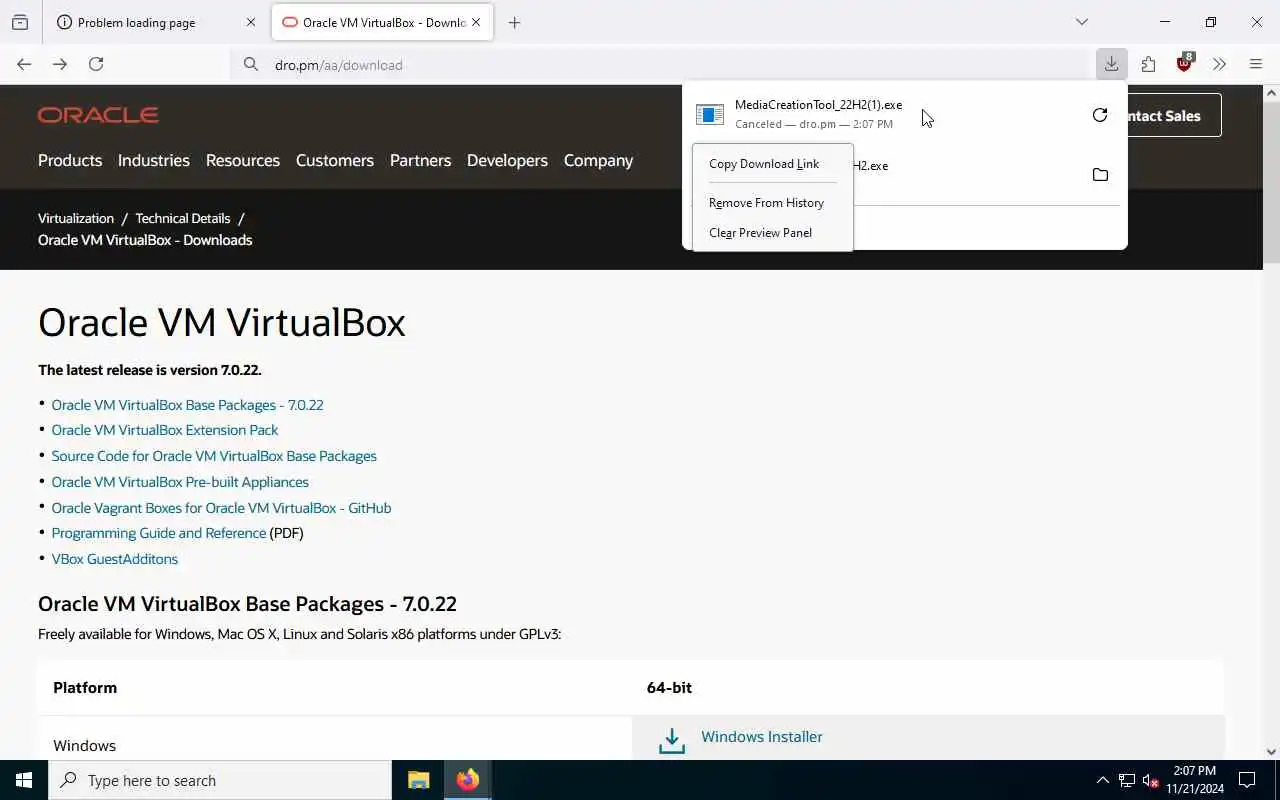Click the Windows Installer download link
1280x800 pixels.
pyautogui.click(x=762, y=737)
